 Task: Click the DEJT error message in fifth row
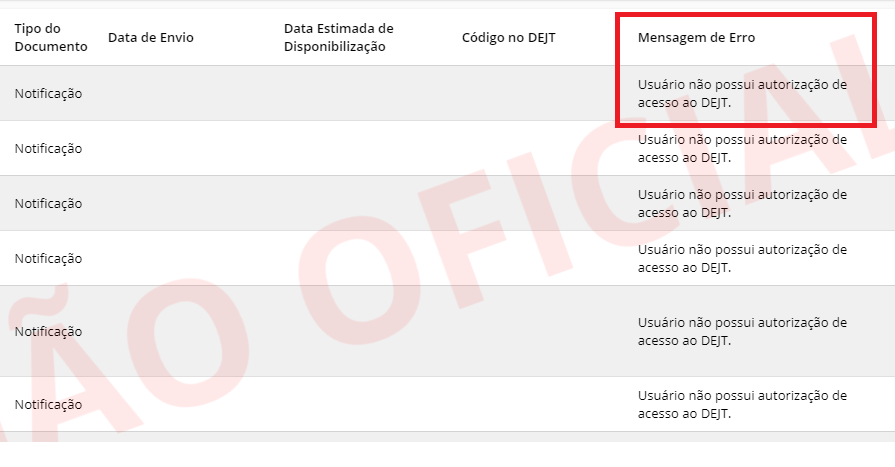click(x=742, y=332)
